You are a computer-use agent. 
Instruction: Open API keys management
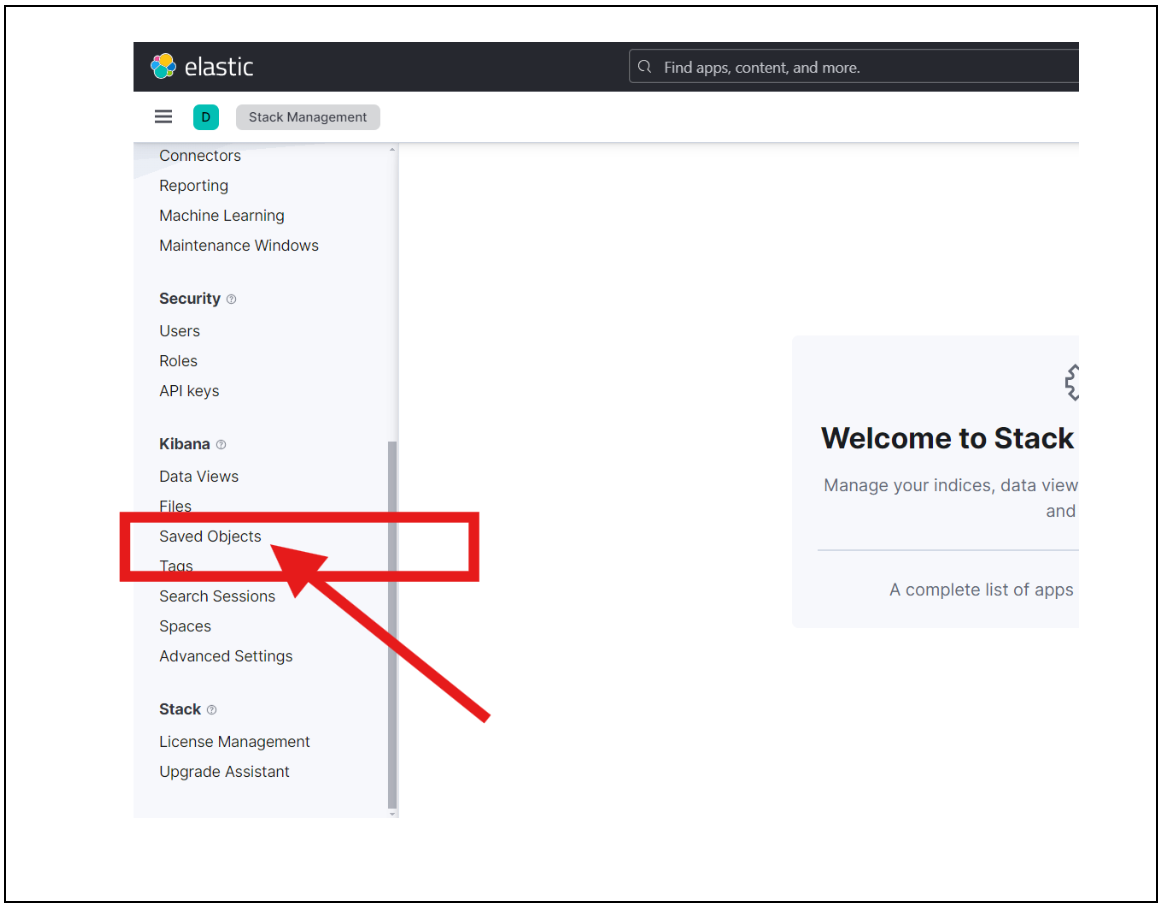(189, 391)
